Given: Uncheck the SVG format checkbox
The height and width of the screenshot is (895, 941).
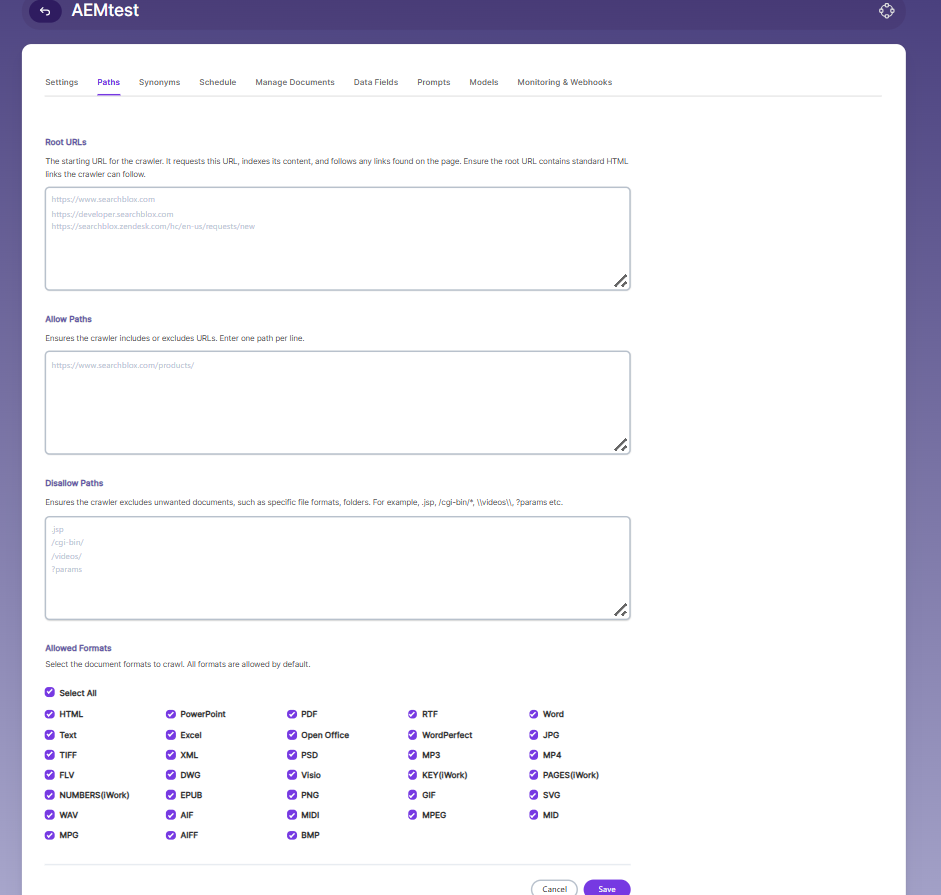Looking at the screenshot, I should pyautogui.click(x=534, y=795).
